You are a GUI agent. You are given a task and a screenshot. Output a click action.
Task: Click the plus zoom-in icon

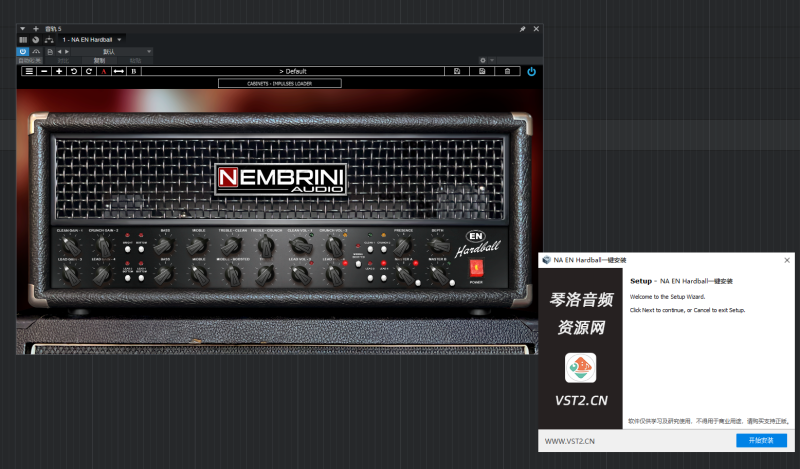coord(59,71)
